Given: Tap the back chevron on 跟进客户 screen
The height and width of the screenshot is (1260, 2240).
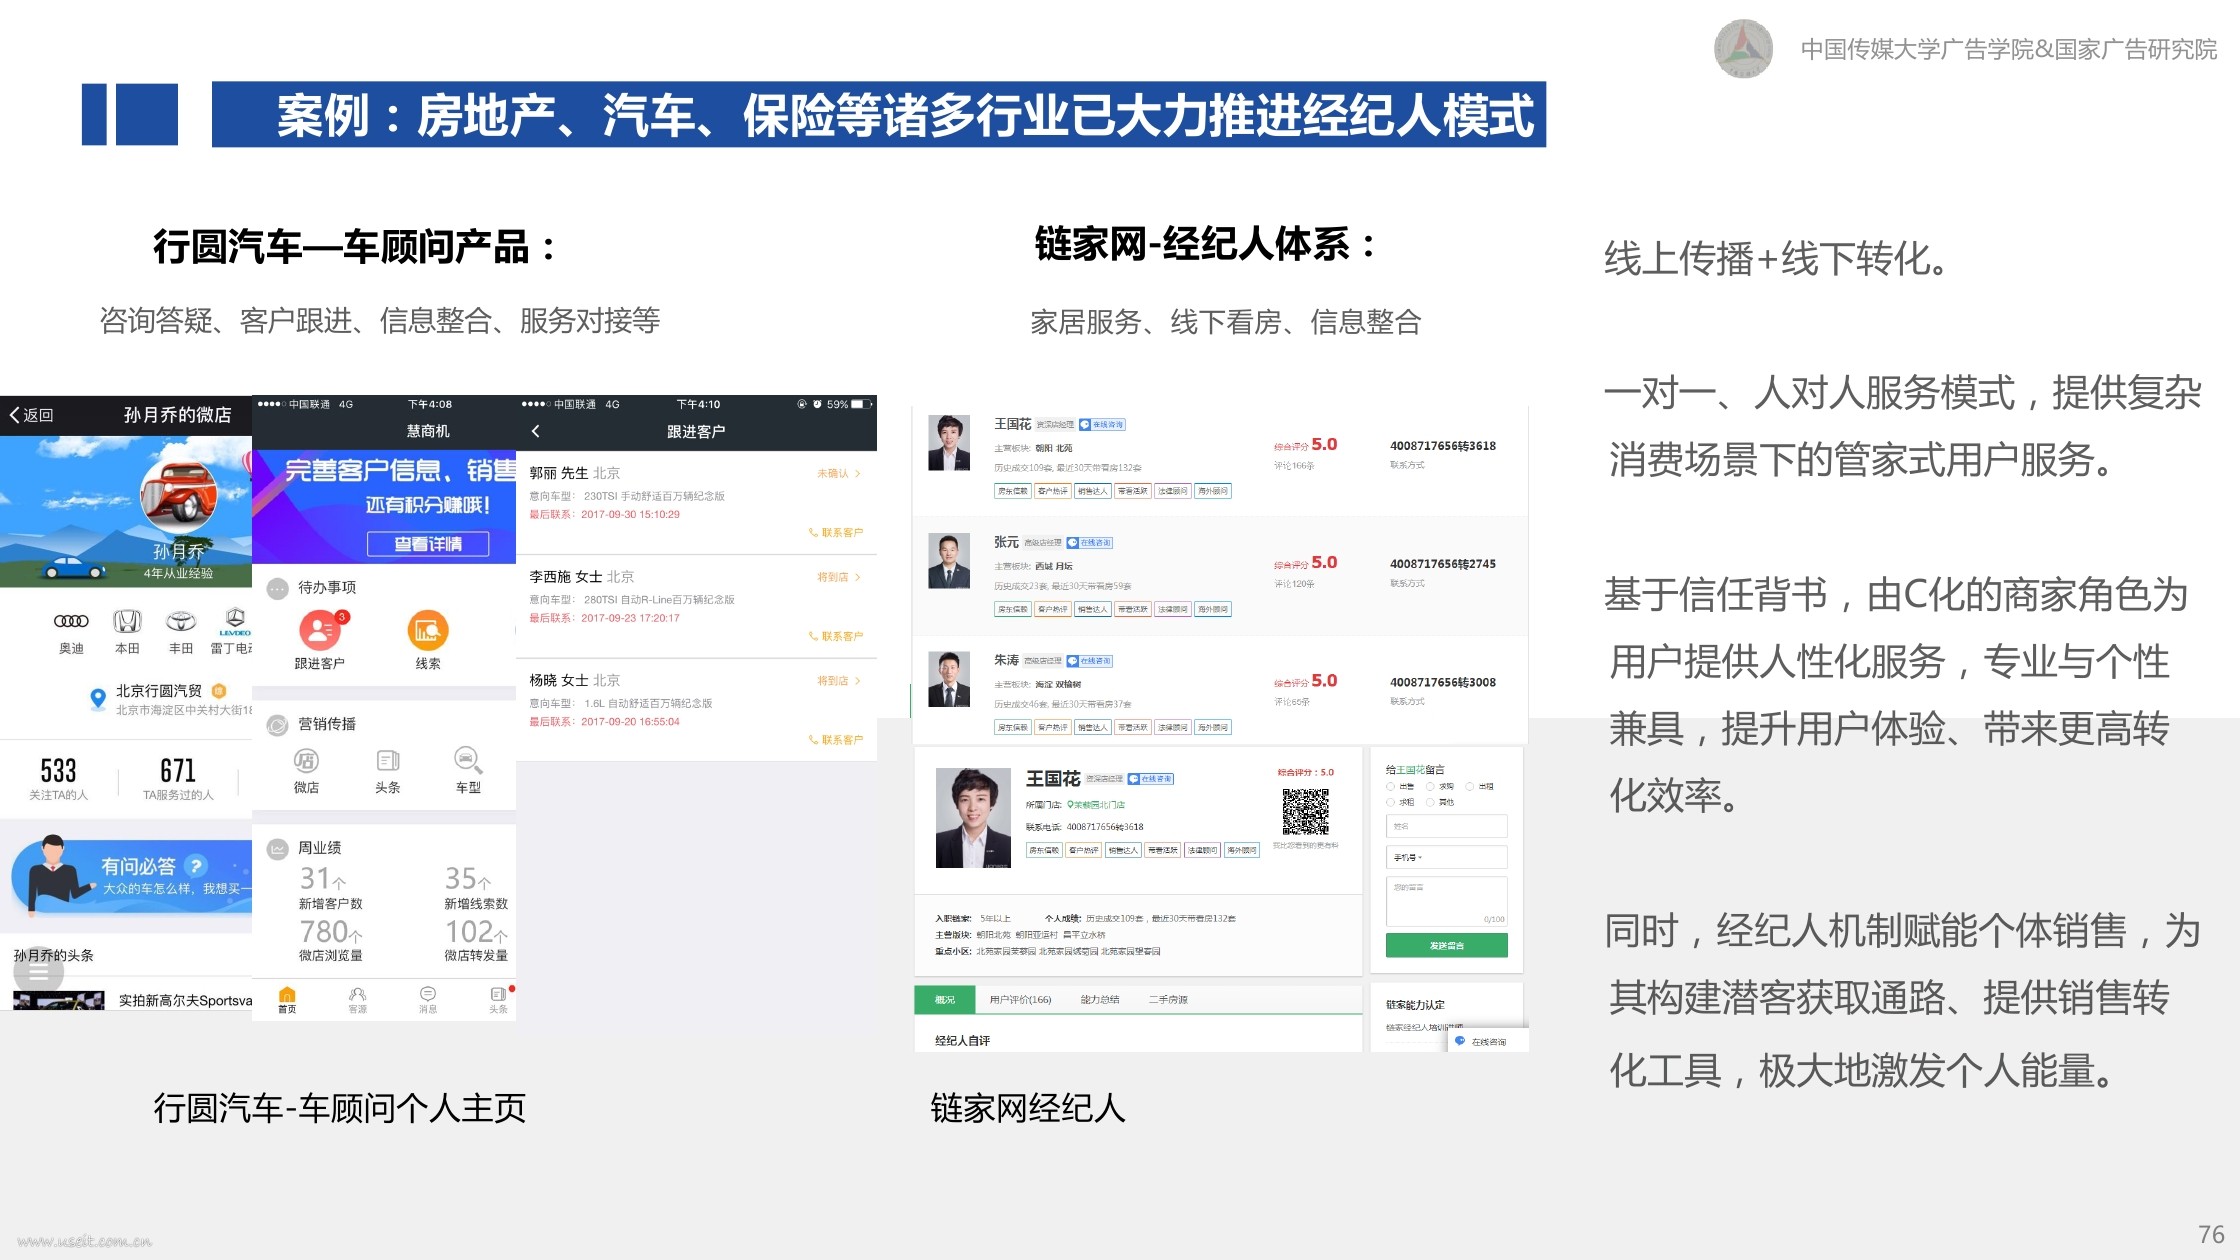Looking at the screenshot, I should pyautogui.click(x=536, y=431).
